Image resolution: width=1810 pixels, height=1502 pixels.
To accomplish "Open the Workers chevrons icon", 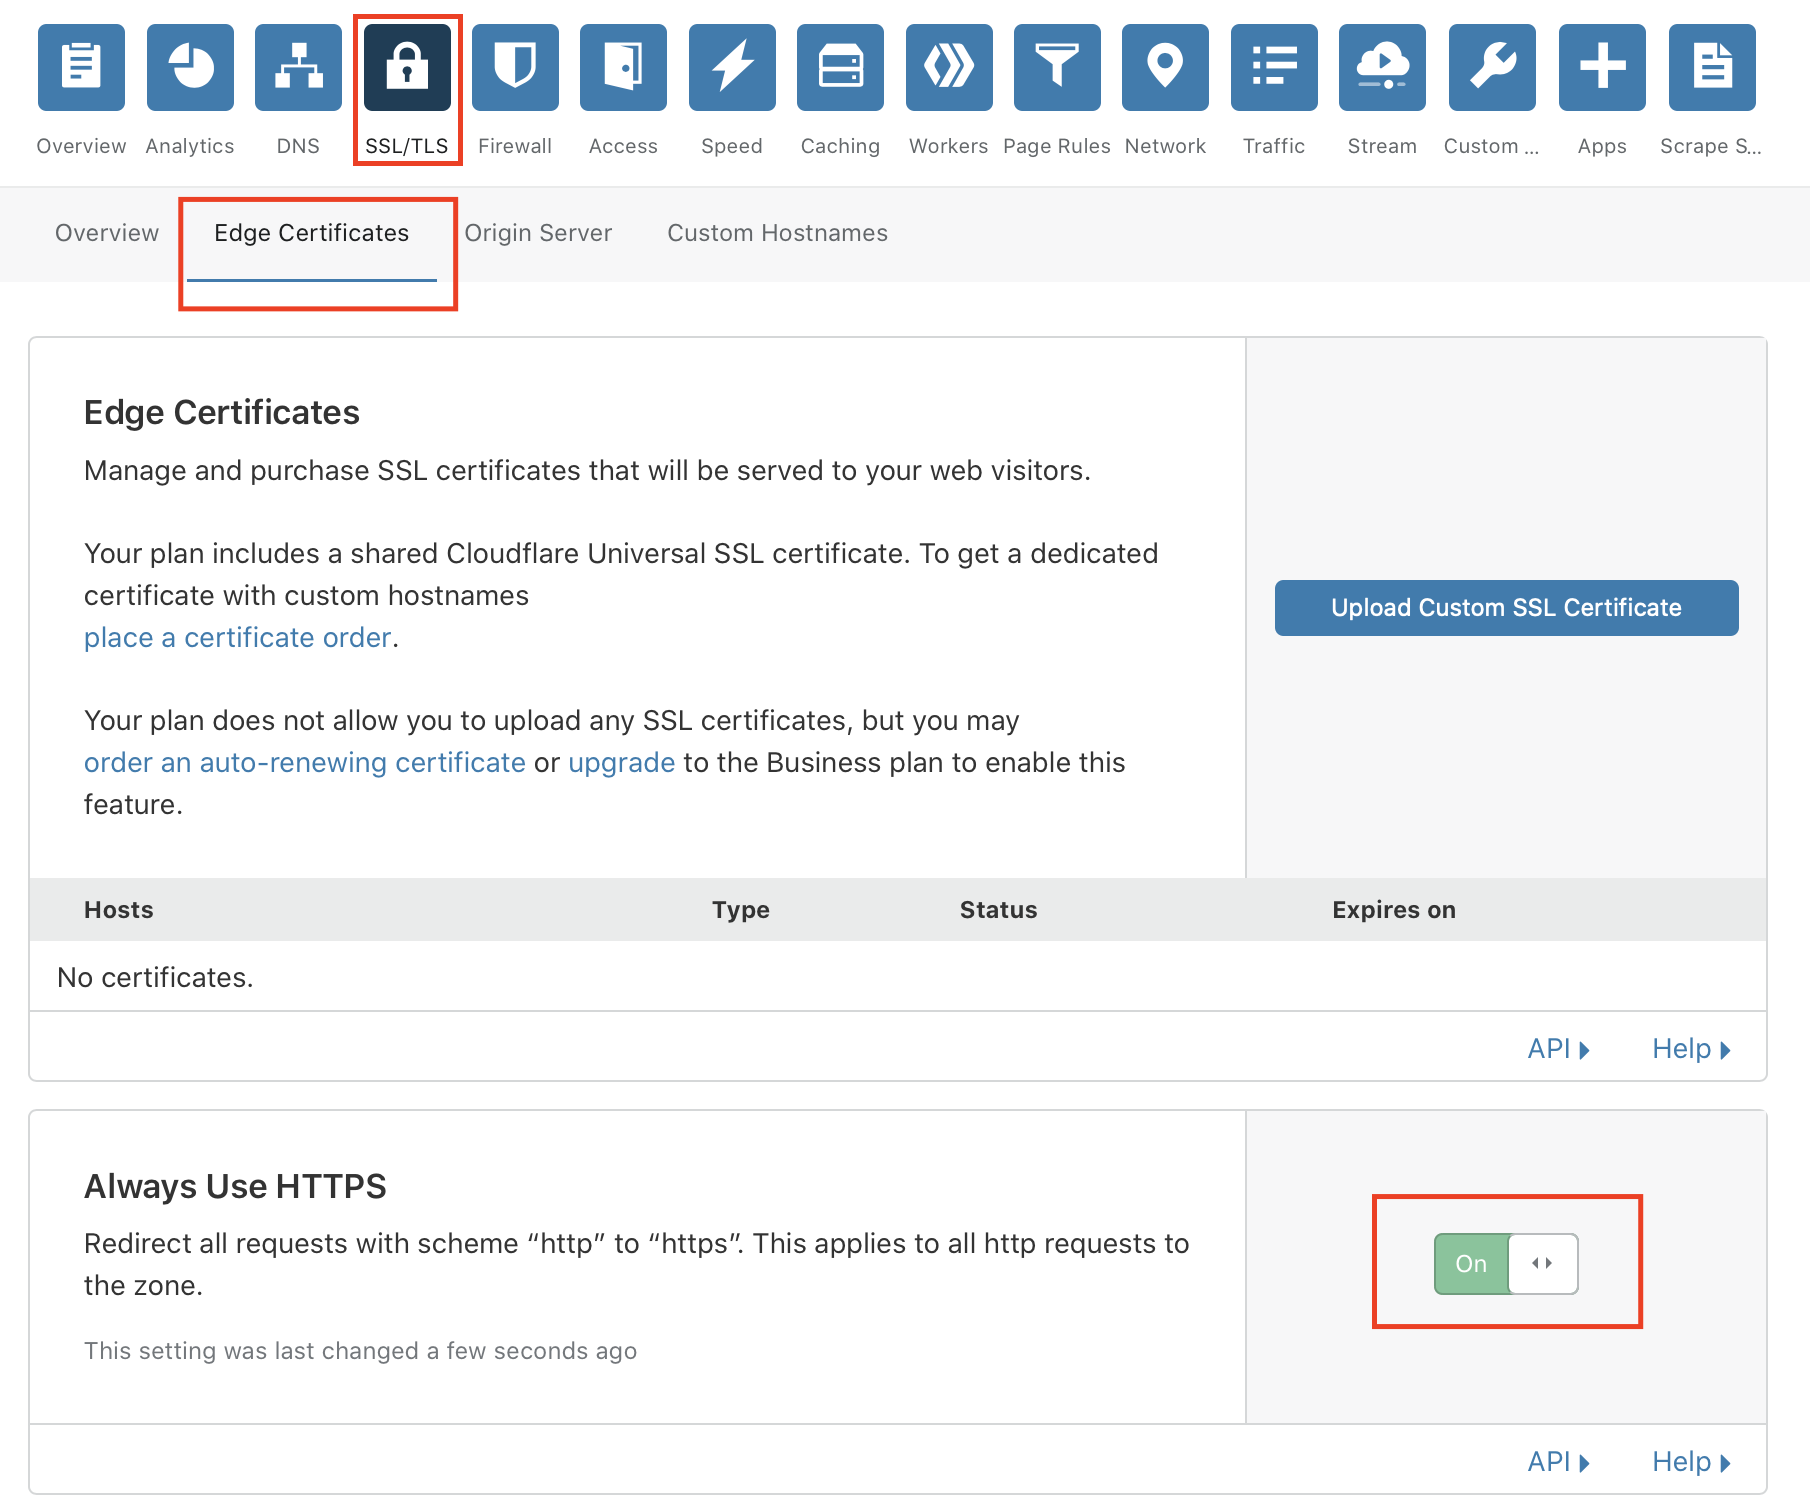I will coord(949,67).
